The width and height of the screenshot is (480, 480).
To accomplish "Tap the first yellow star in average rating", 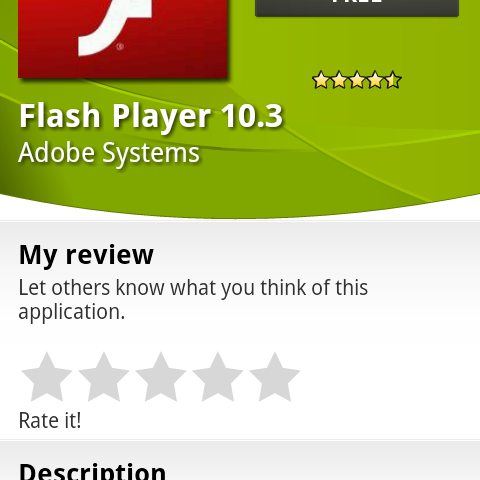I will coord(321,80).
